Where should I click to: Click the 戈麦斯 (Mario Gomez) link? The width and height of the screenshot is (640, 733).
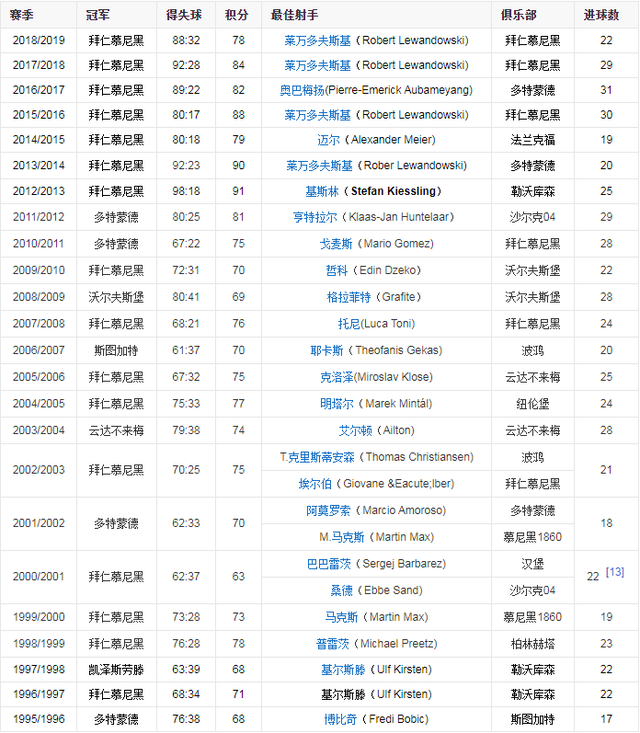pyautogui.click(x=336, y=244)
